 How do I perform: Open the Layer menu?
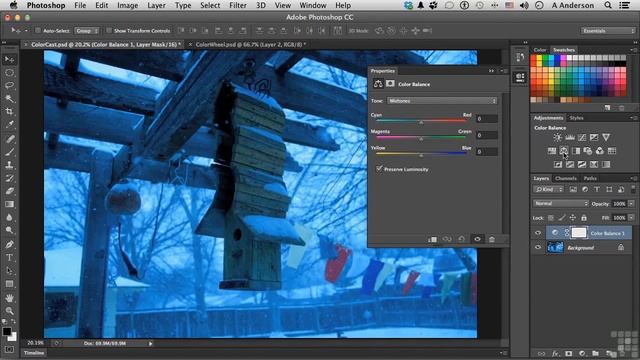(156, 5)
